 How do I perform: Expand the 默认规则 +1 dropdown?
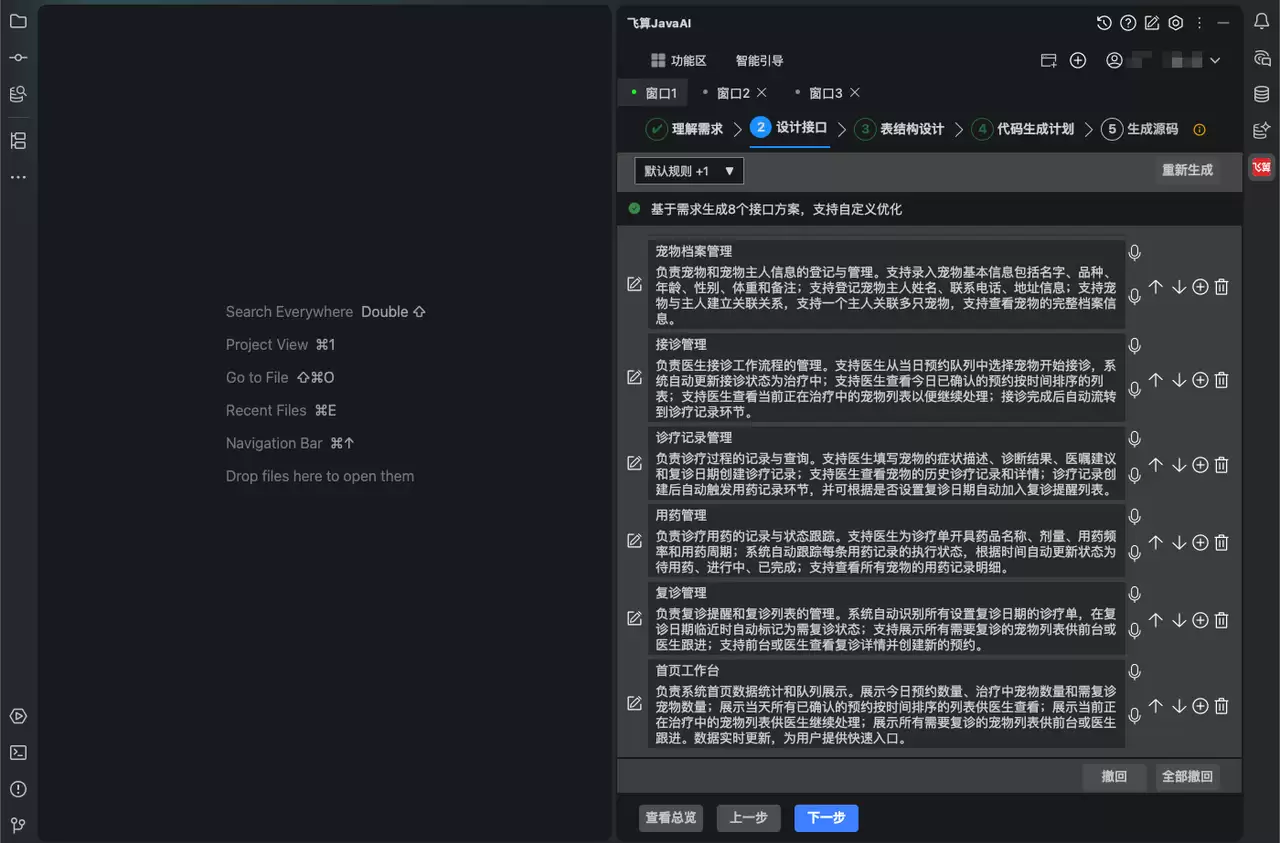tap(689, 171)
